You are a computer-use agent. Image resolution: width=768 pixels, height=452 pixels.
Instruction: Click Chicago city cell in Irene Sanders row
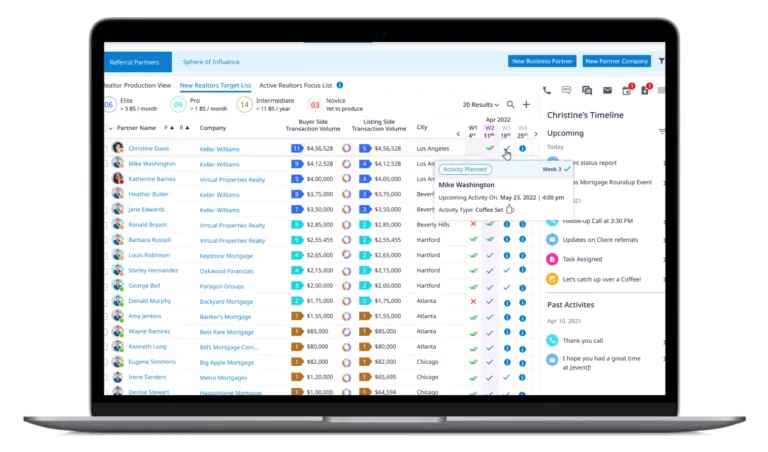coord(428,377)
